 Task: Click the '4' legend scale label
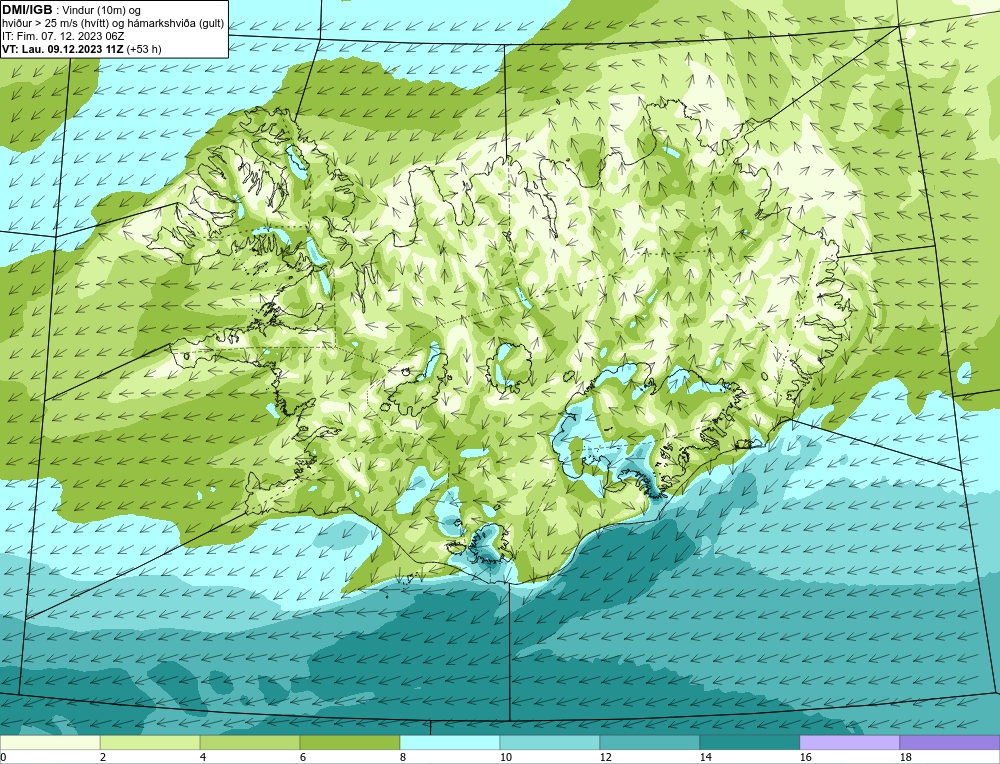[203, 758]
